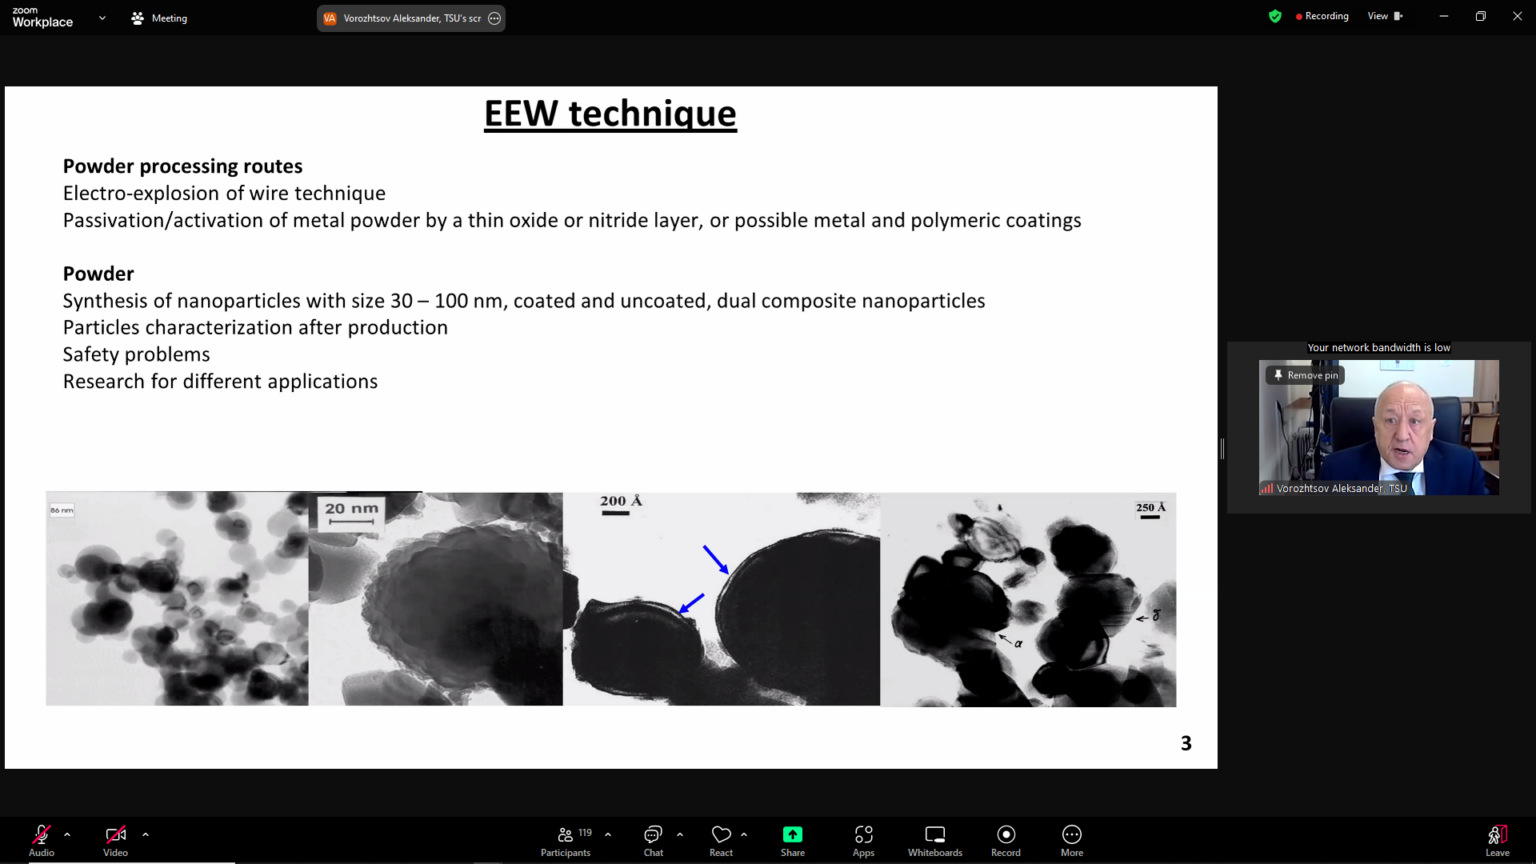Leave the meeting
The image size is (1536, 864).
[1497, 840]
